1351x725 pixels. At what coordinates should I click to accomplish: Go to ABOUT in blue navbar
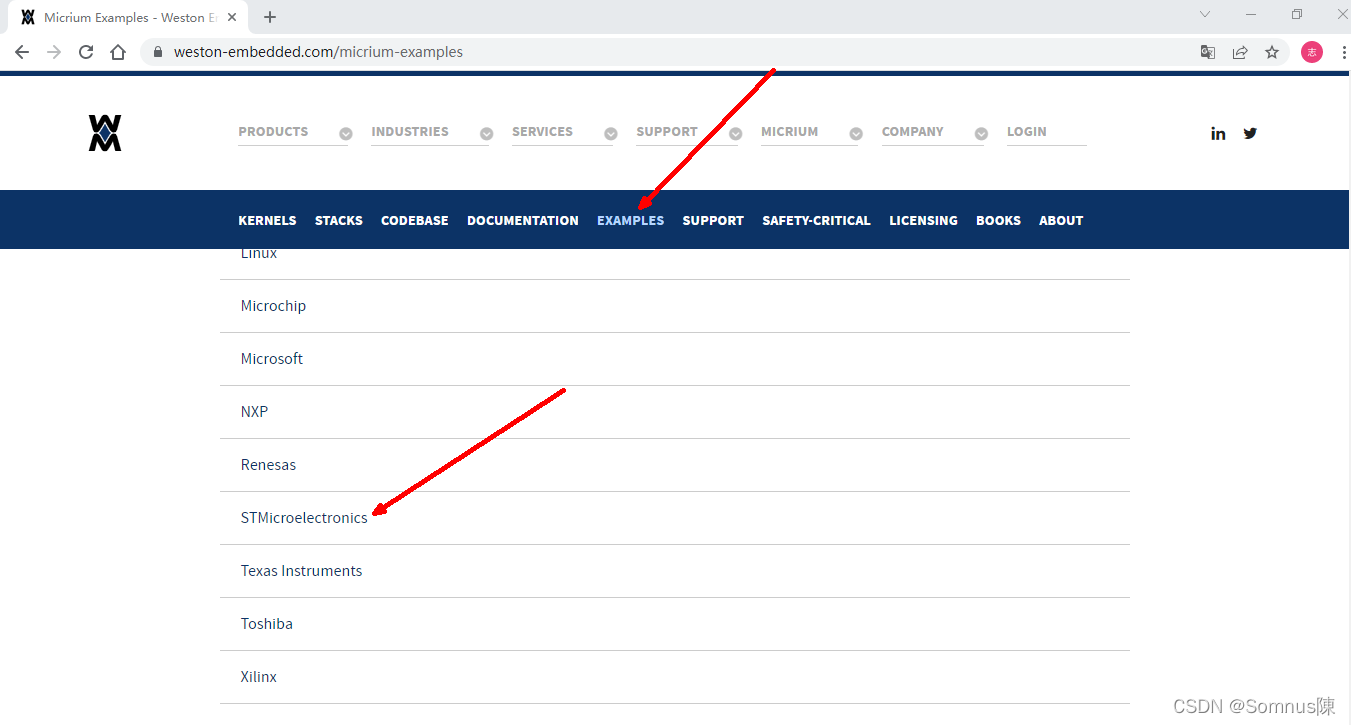click(1061, 220)
